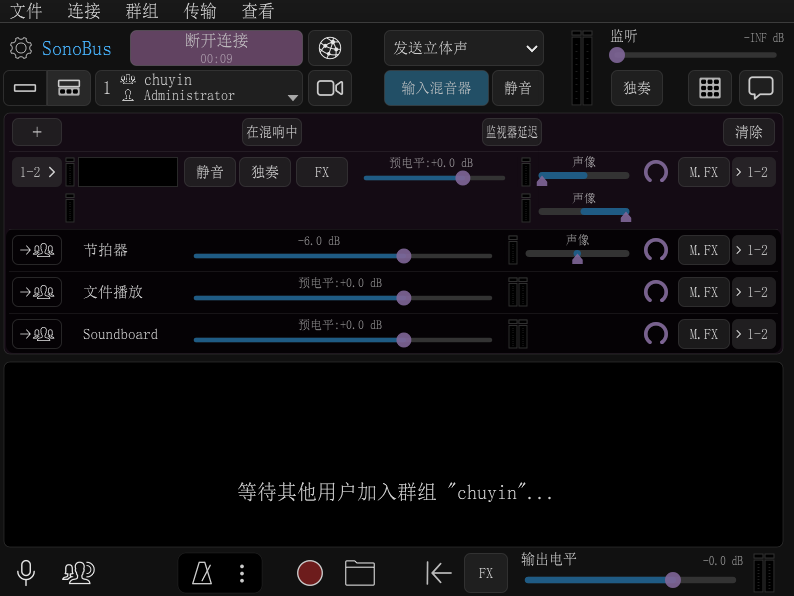Screen dimensions: 794x596
Task: Open 1-2 output selector on Soundboard row
Action: tap(753, 334)
